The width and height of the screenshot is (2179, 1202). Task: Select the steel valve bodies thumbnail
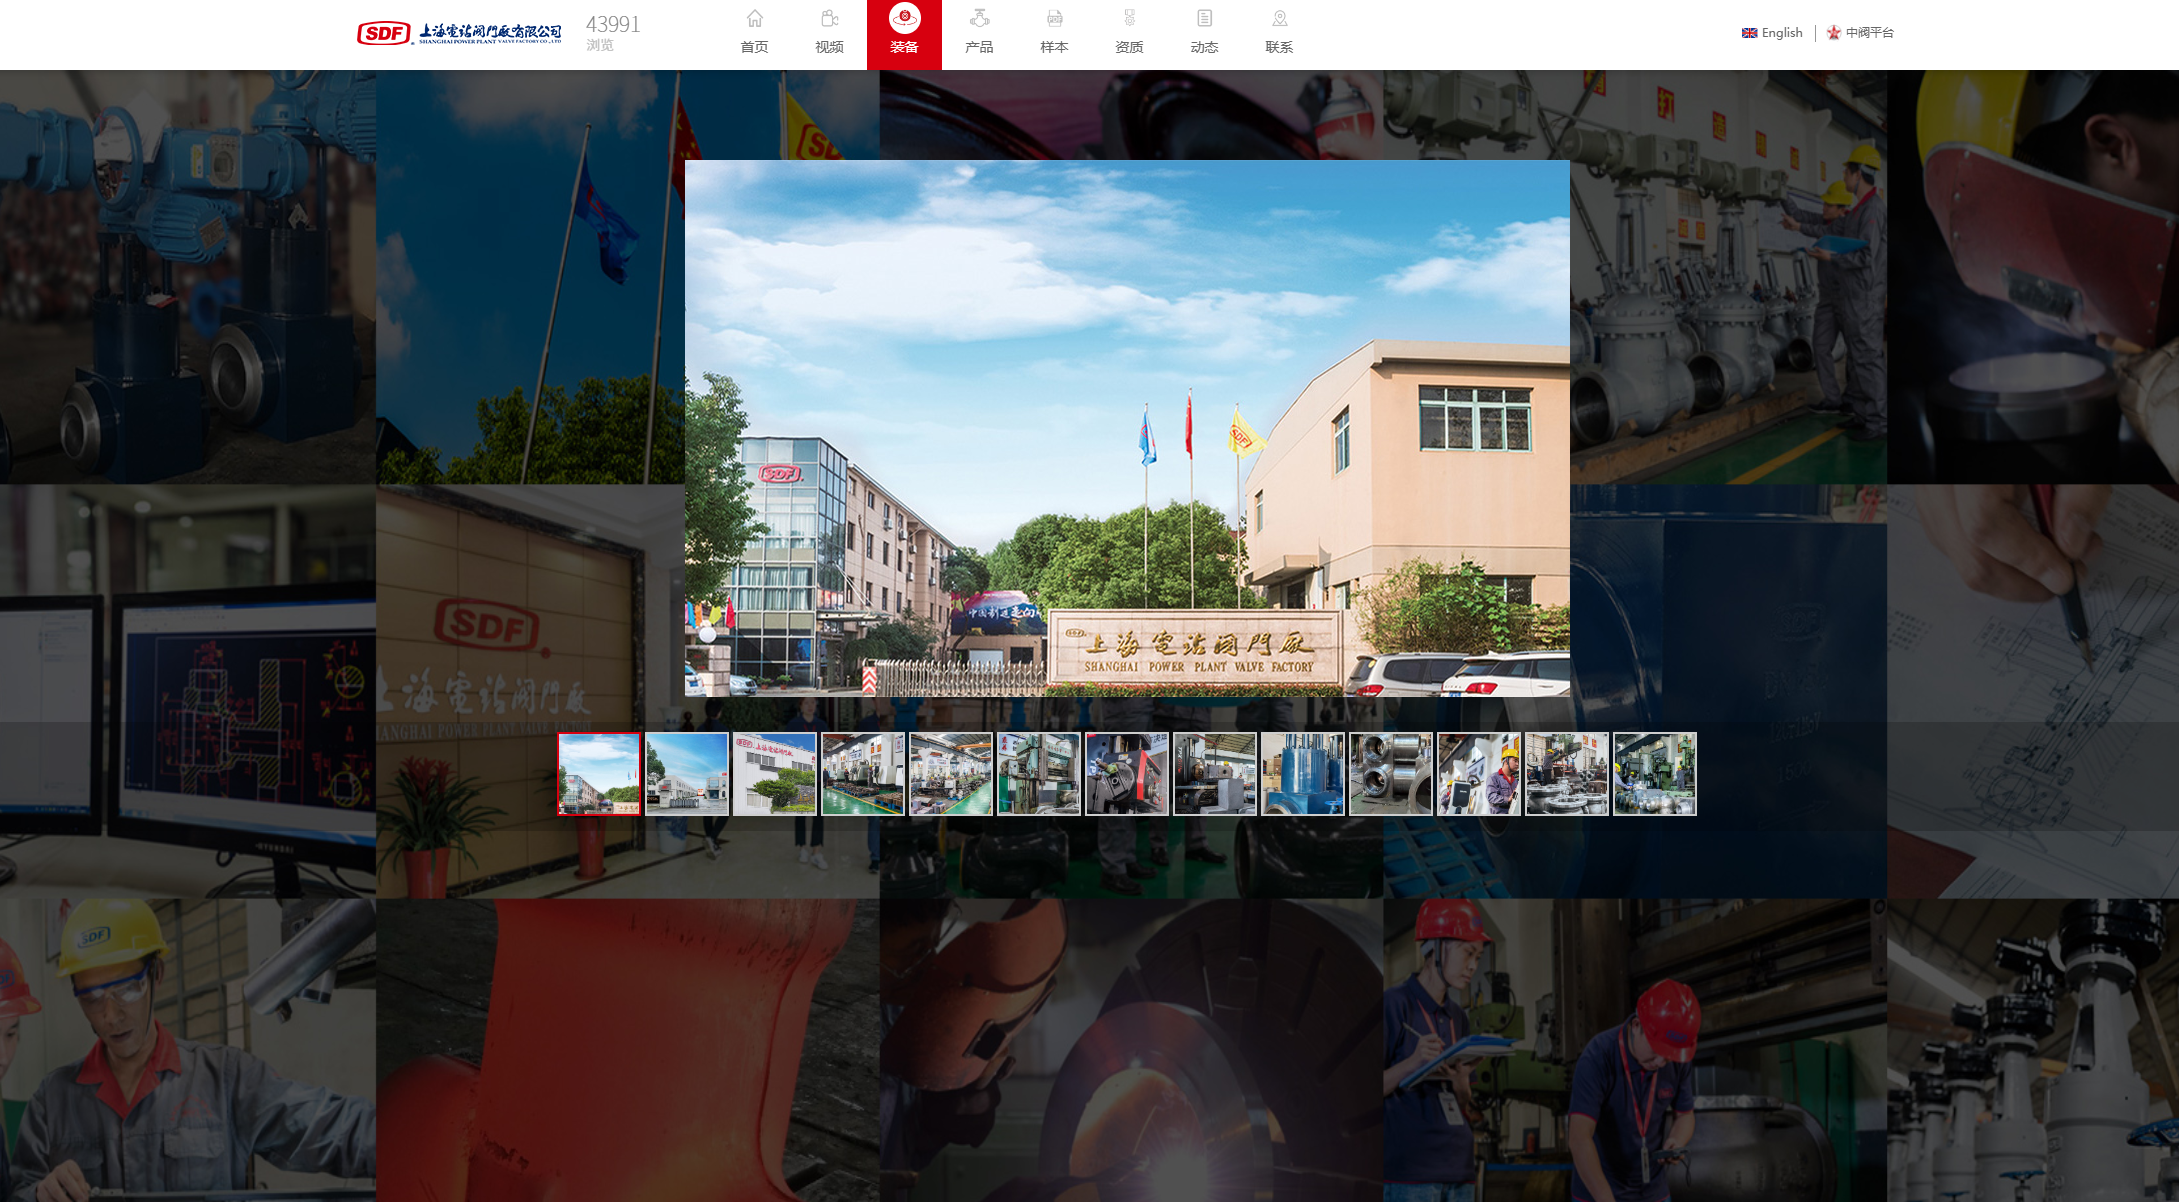tap(1391, 774)
